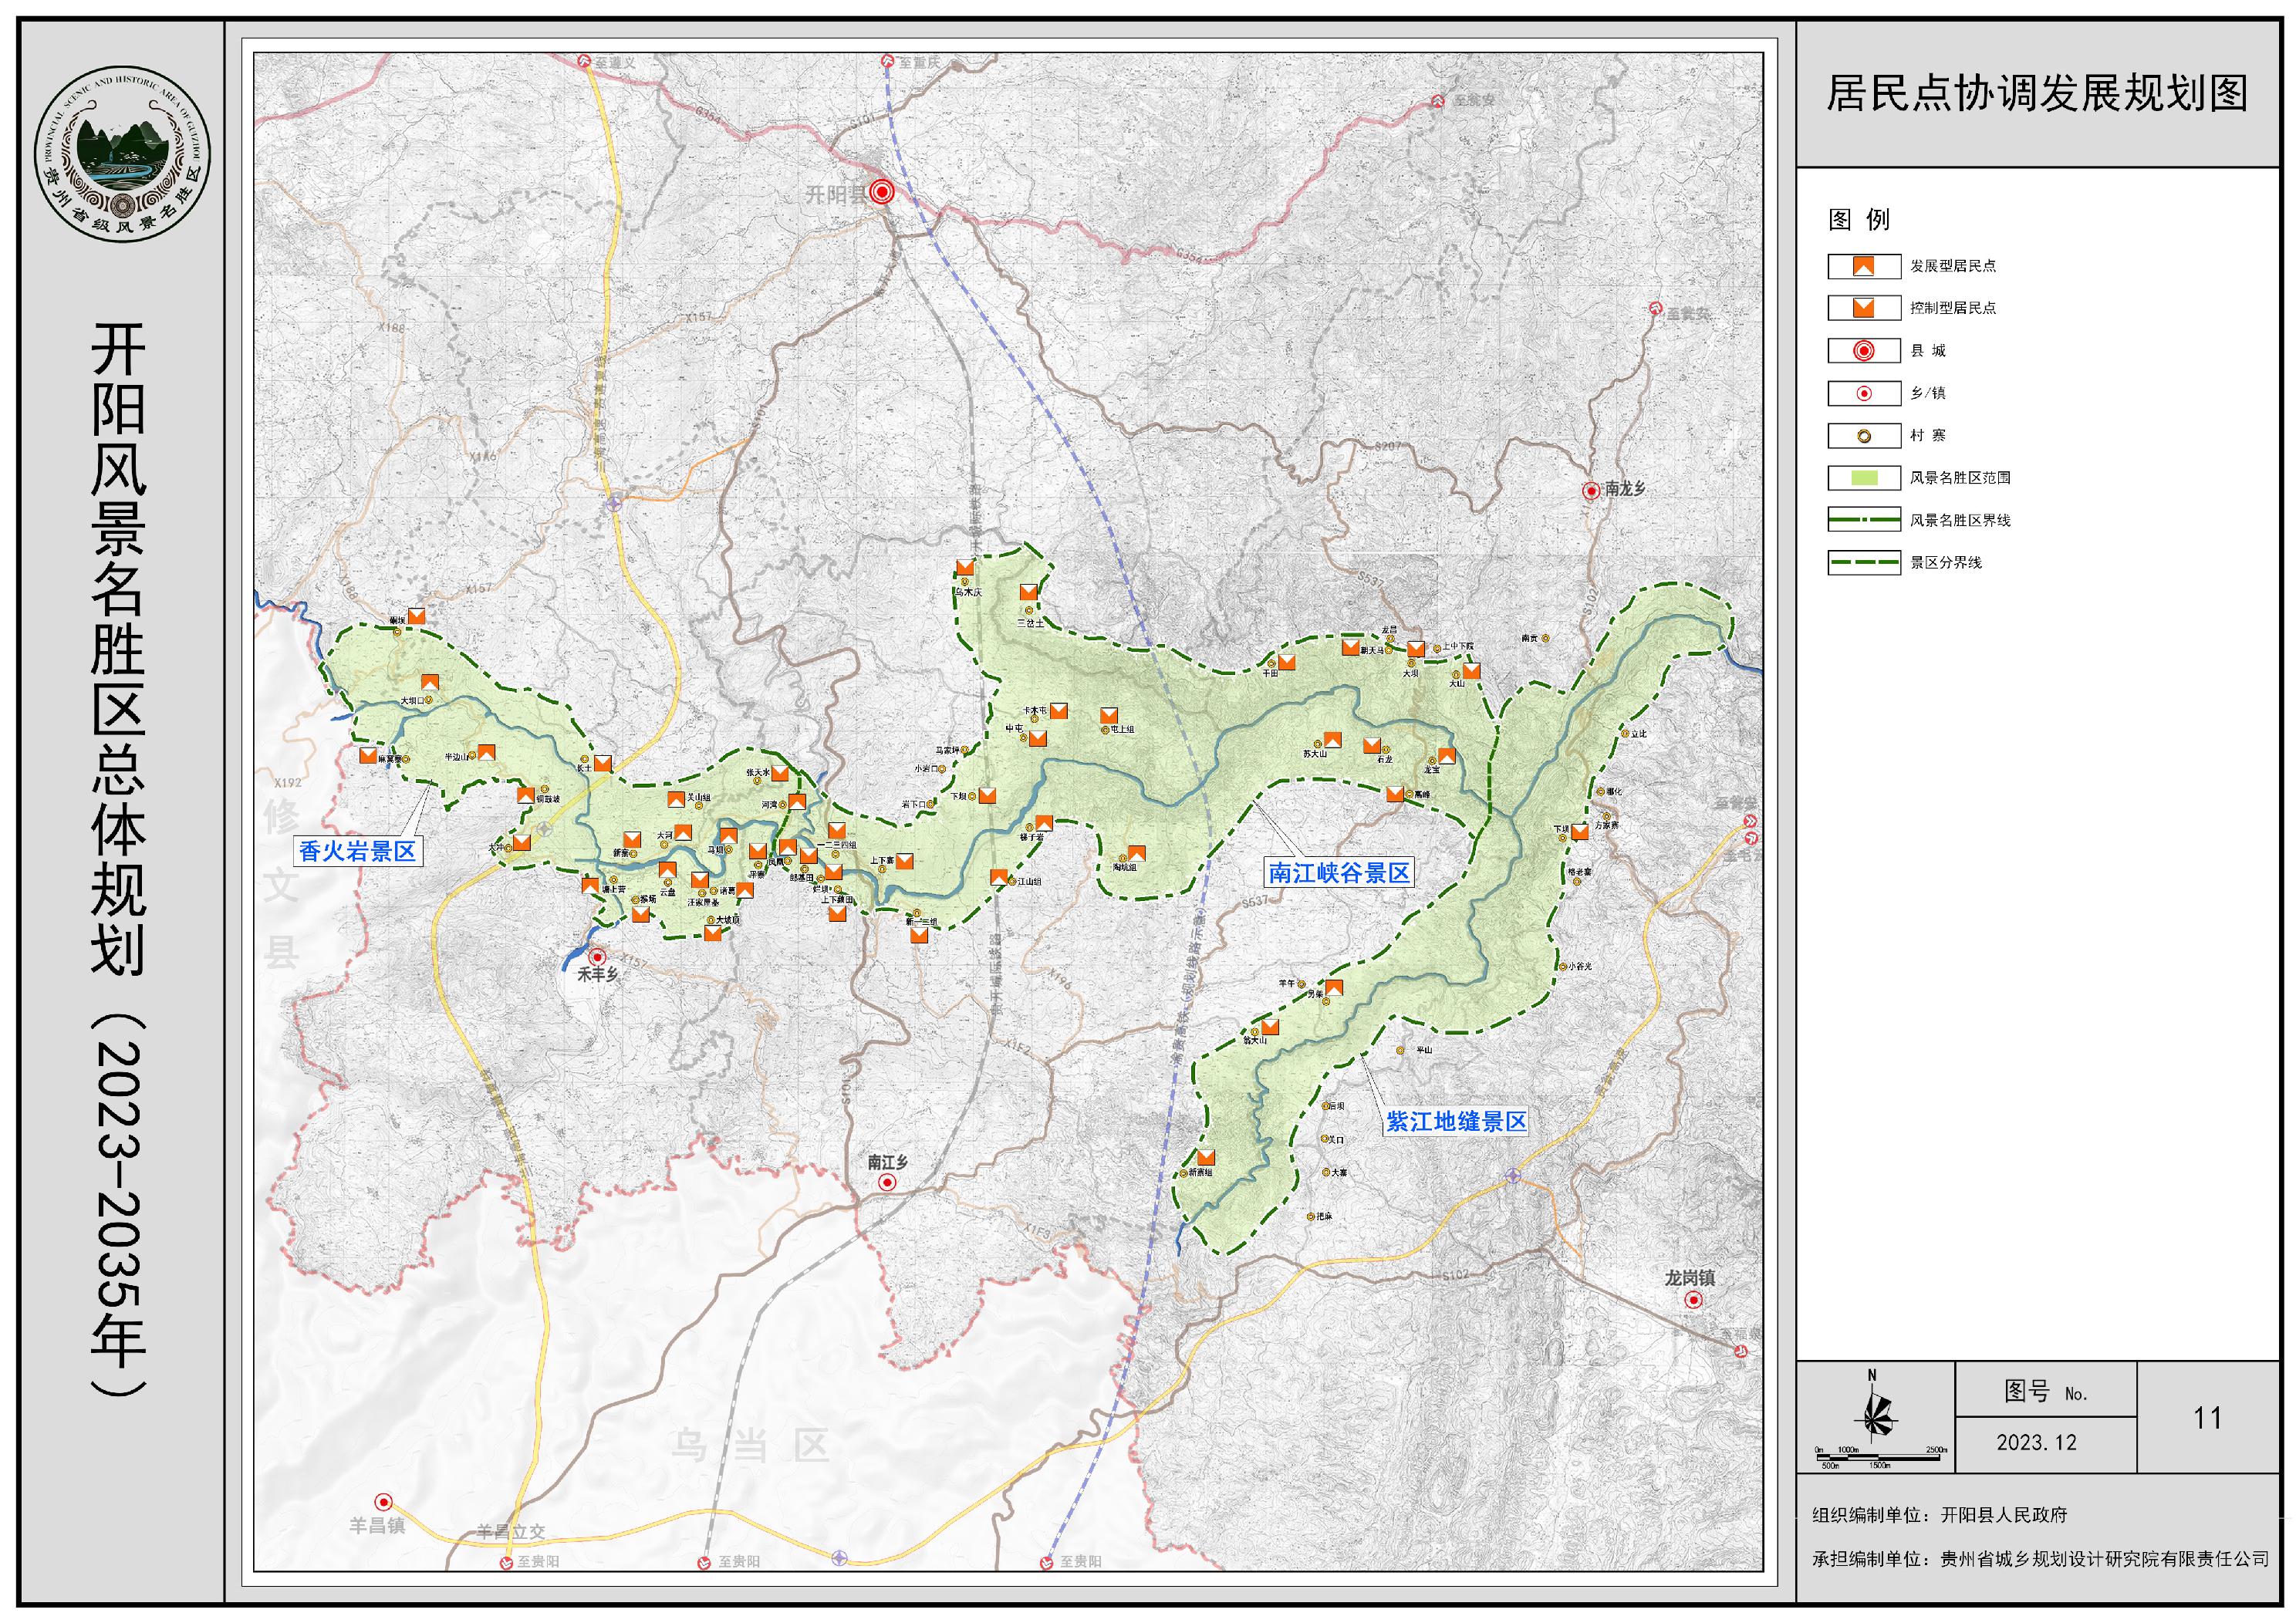Click the 紫江地缝景区 blue label
This screenshot has width=2296, height=1623.
(1456, 1121)
